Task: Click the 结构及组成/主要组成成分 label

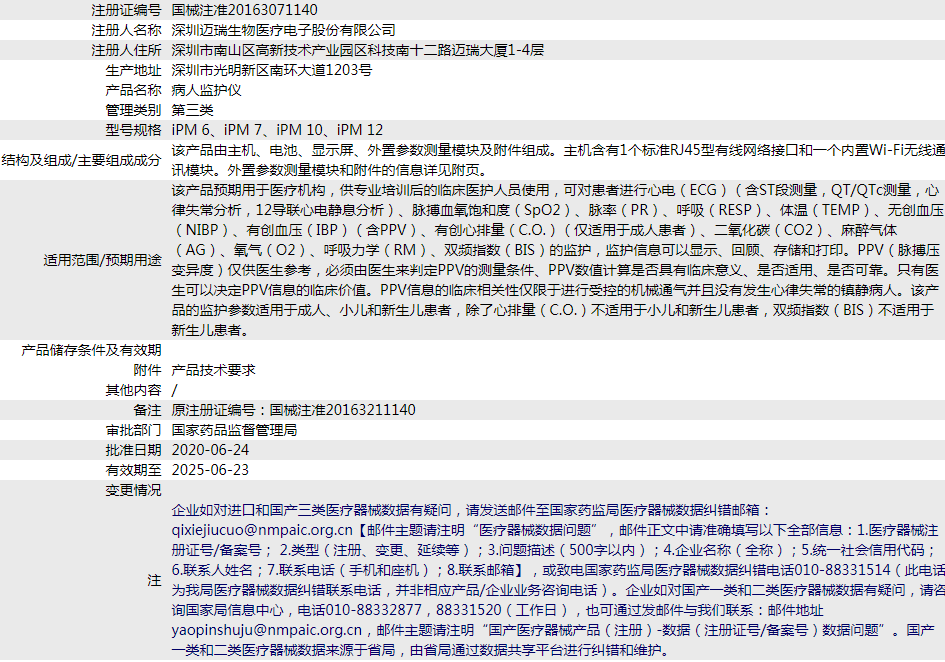Action: pos(81,160)
